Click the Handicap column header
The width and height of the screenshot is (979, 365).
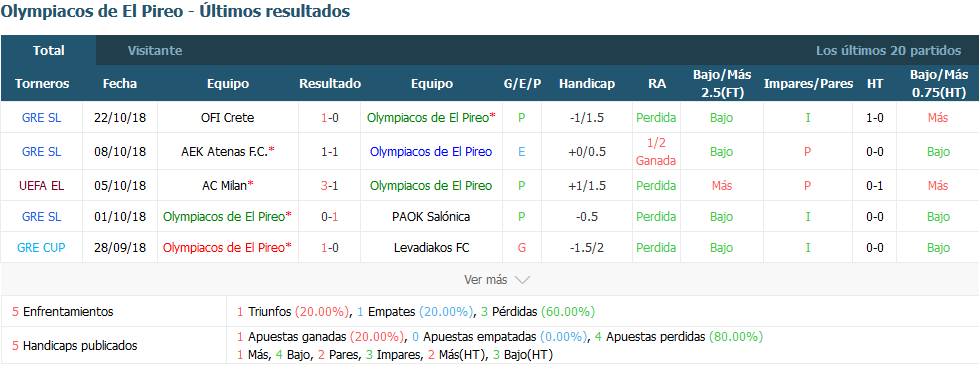tap(587, 84)
